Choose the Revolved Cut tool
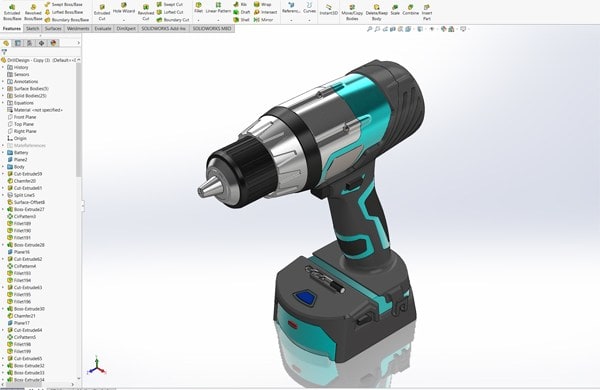Image resolution: width=600 pixels, height=390 pixels. point(145,12)
